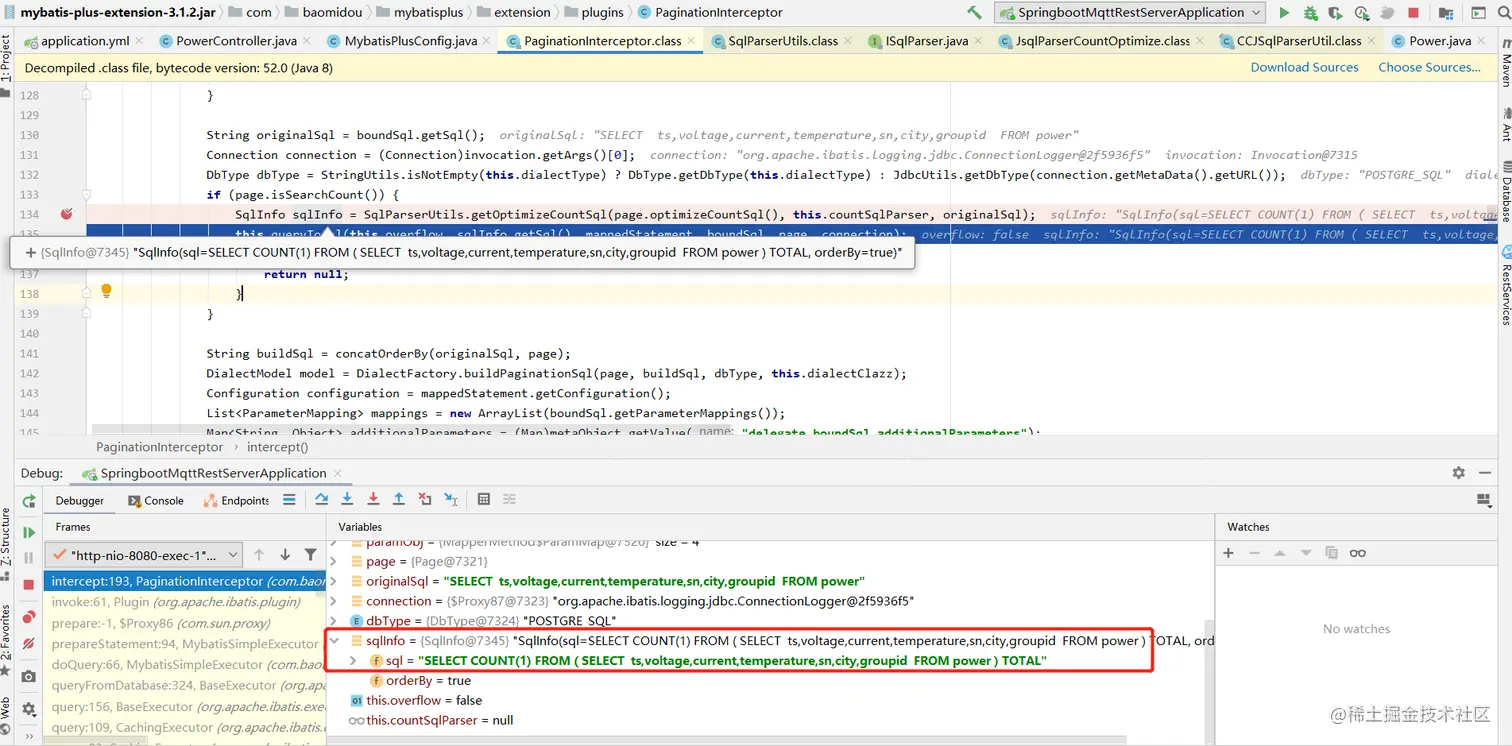The image size is (1512, 746).
Task: Open Search Everywhere with the magnifier icon
Action: (x=1503, y=13)
